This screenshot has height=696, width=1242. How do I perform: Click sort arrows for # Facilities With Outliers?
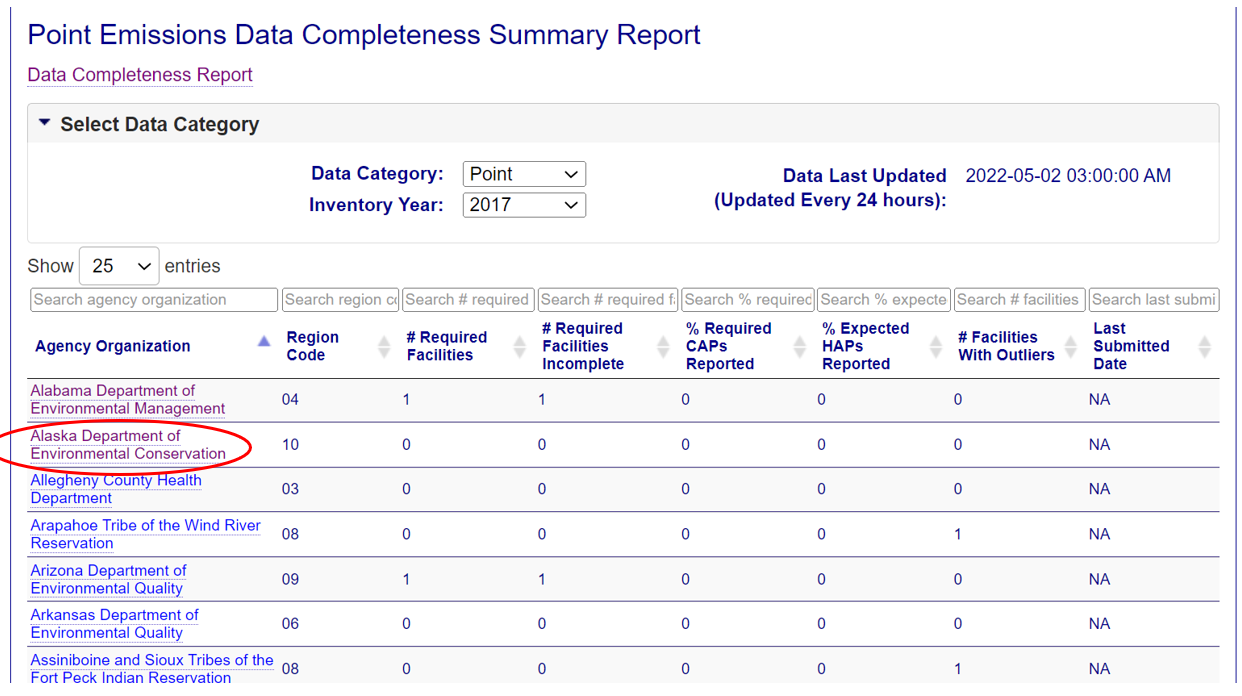[1071, 347]
